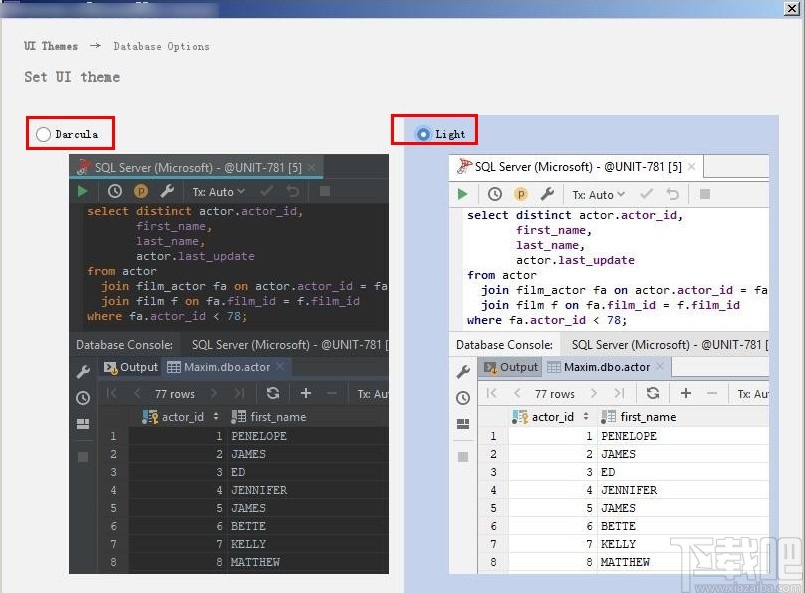
Task: Switch to Output tab in Darcula preview
Action: tap(130, 367)
